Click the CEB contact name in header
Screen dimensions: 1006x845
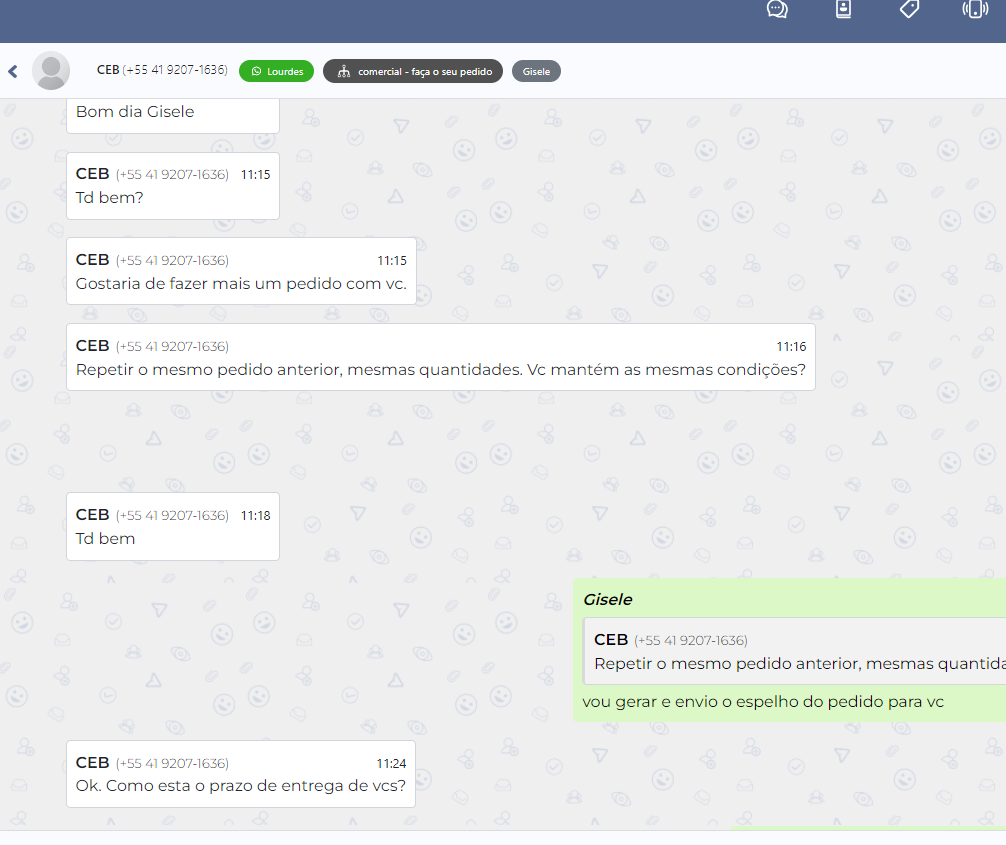(108, 70)
